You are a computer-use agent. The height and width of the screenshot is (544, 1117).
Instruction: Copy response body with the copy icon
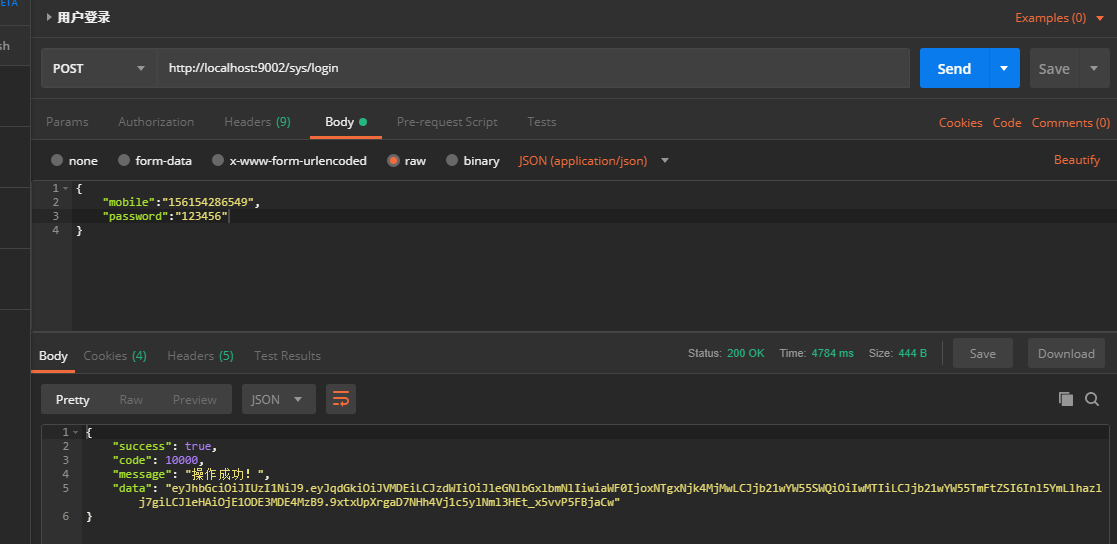[1065, 399]
